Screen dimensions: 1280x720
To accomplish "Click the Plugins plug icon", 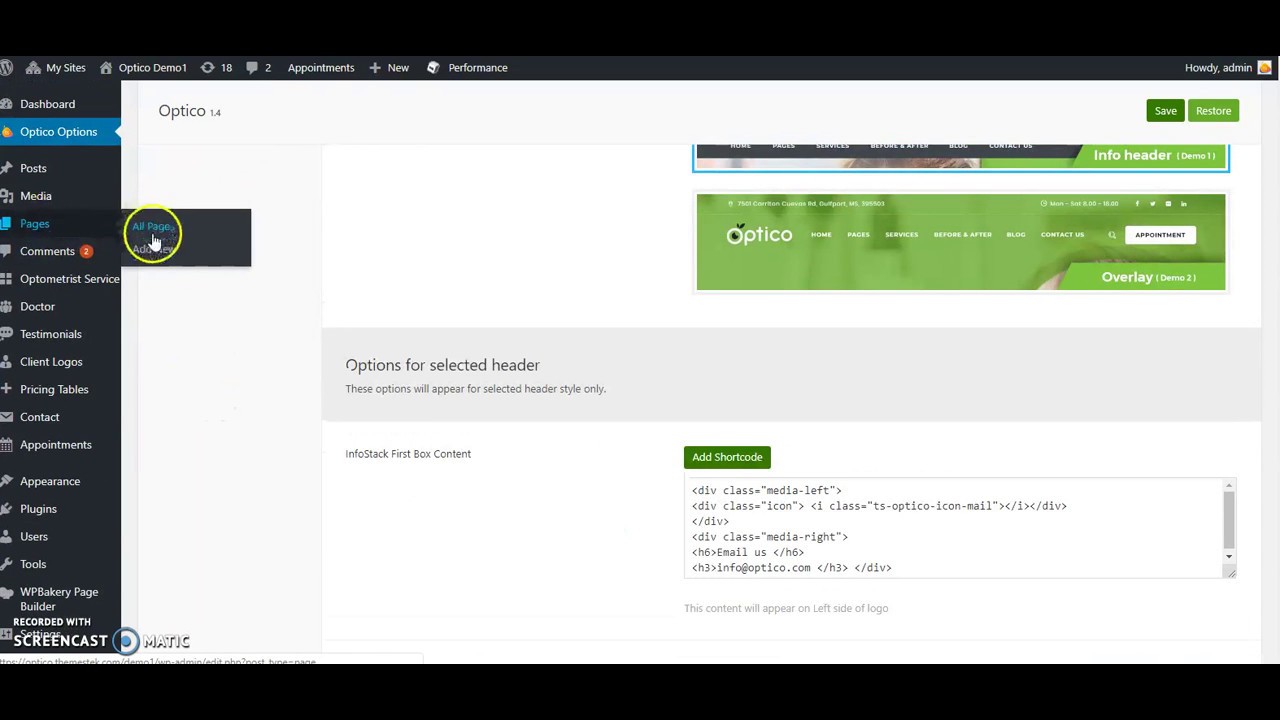I will click(x=5, y=509).
